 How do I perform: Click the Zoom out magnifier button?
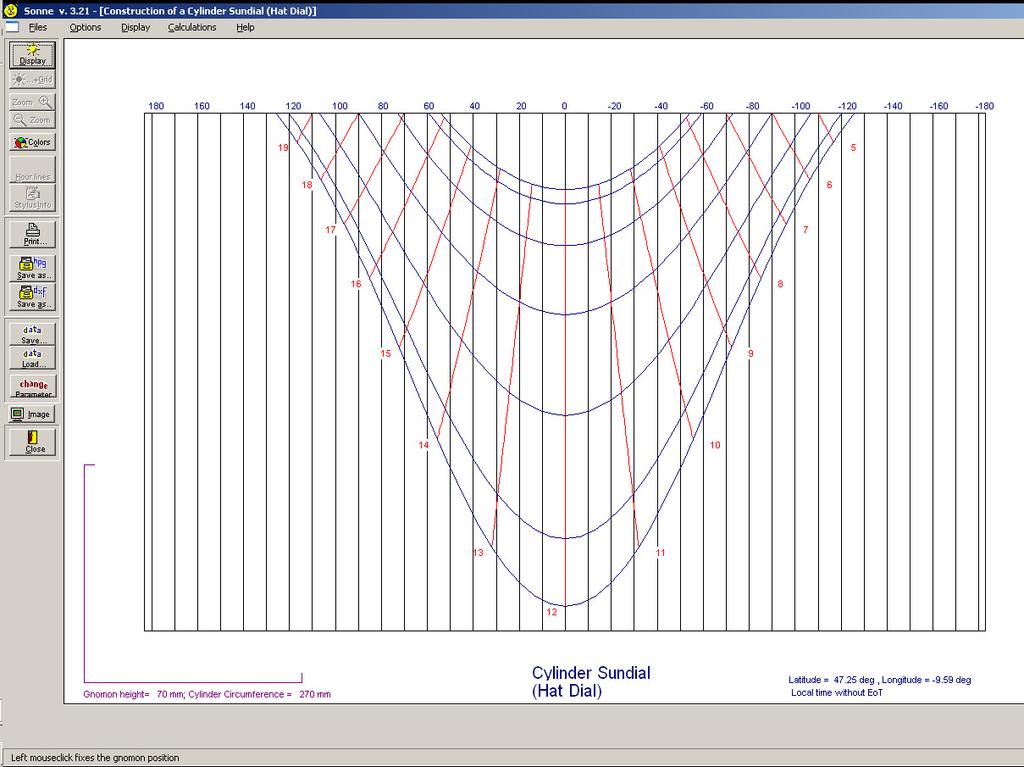point(32,120)
